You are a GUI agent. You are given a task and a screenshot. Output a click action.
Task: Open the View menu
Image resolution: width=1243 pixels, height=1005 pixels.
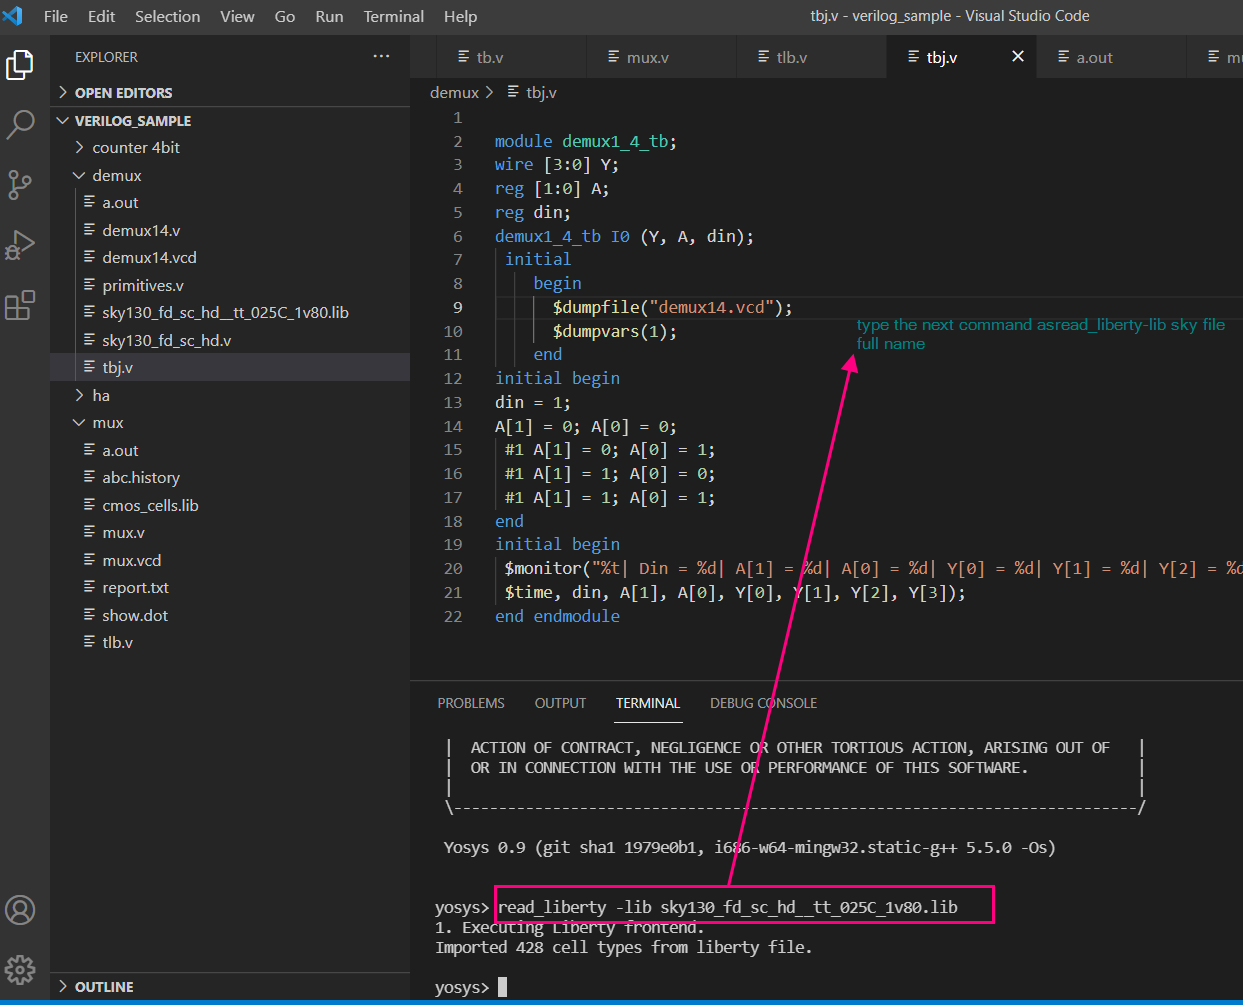[x=237, y=16]
